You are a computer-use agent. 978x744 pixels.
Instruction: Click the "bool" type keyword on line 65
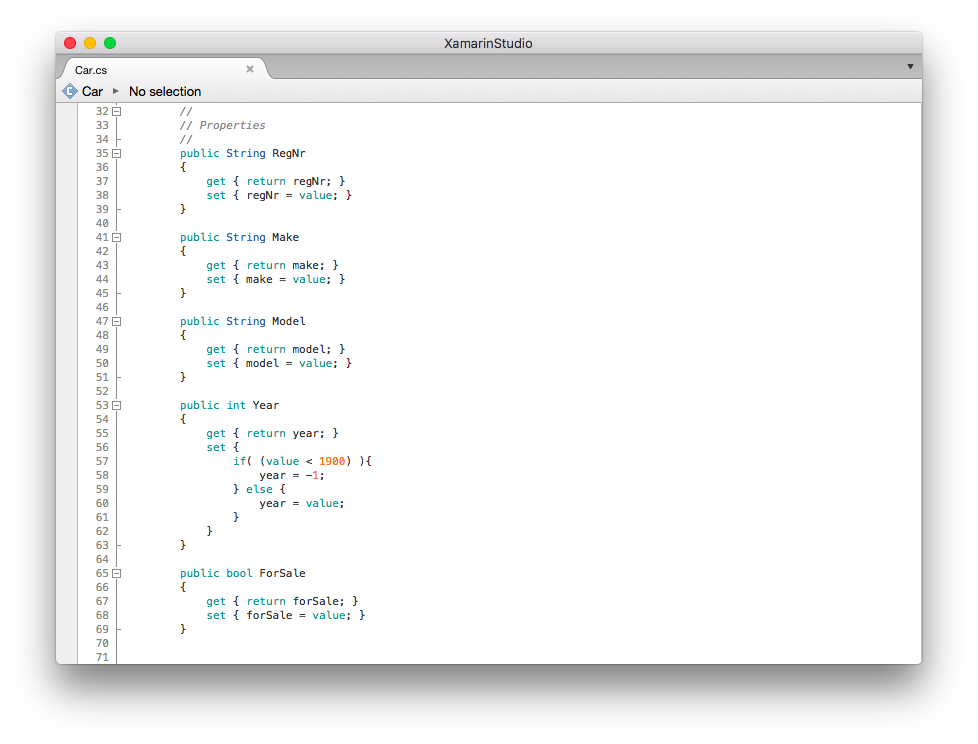(239, 574)
